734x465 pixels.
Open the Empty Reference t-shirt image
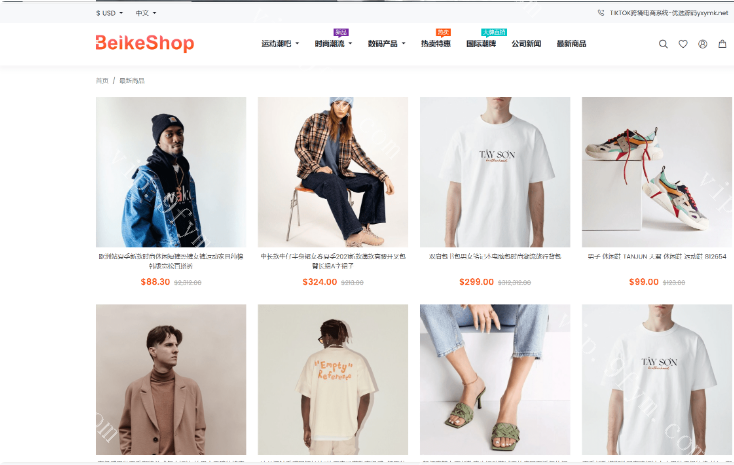pyautogui.click(x=333, y=379)
